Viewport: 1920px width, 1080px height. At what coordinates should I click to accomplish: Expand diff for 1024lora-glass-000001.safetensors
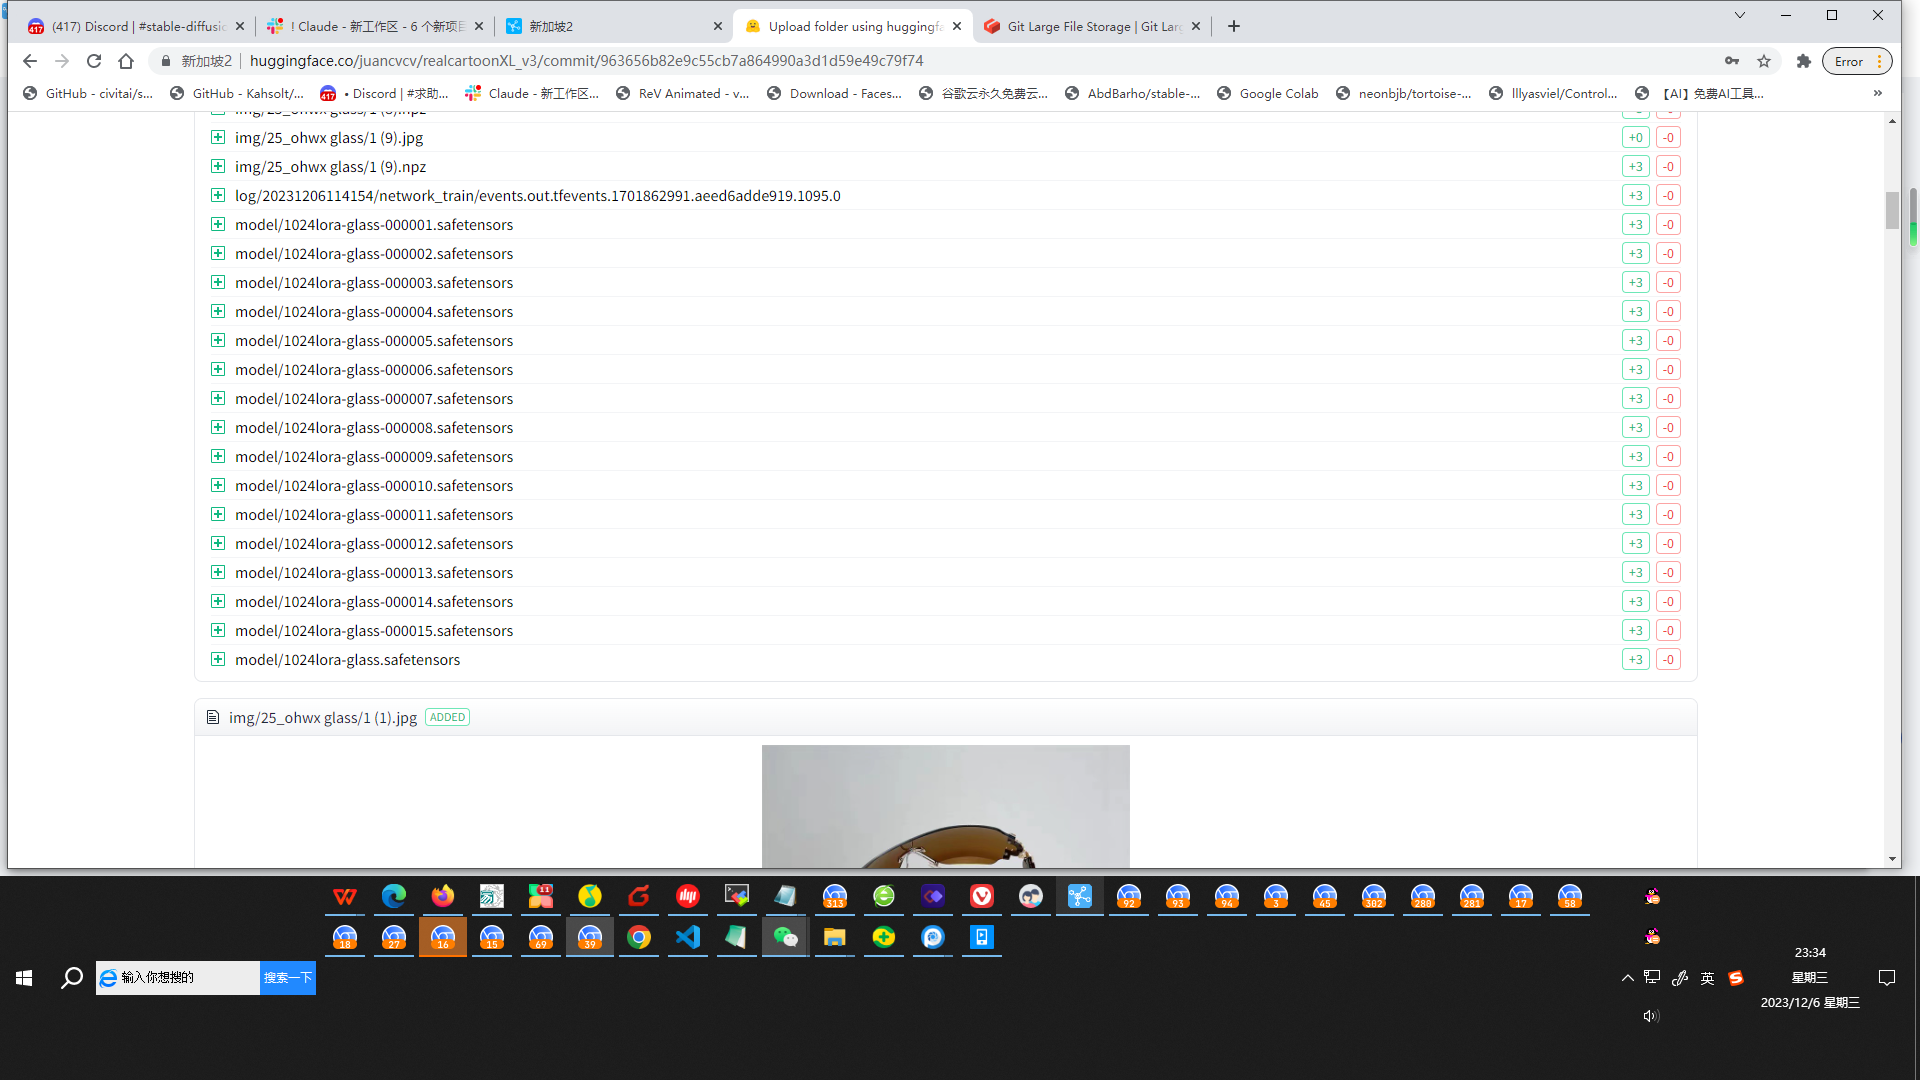[218, 224]
